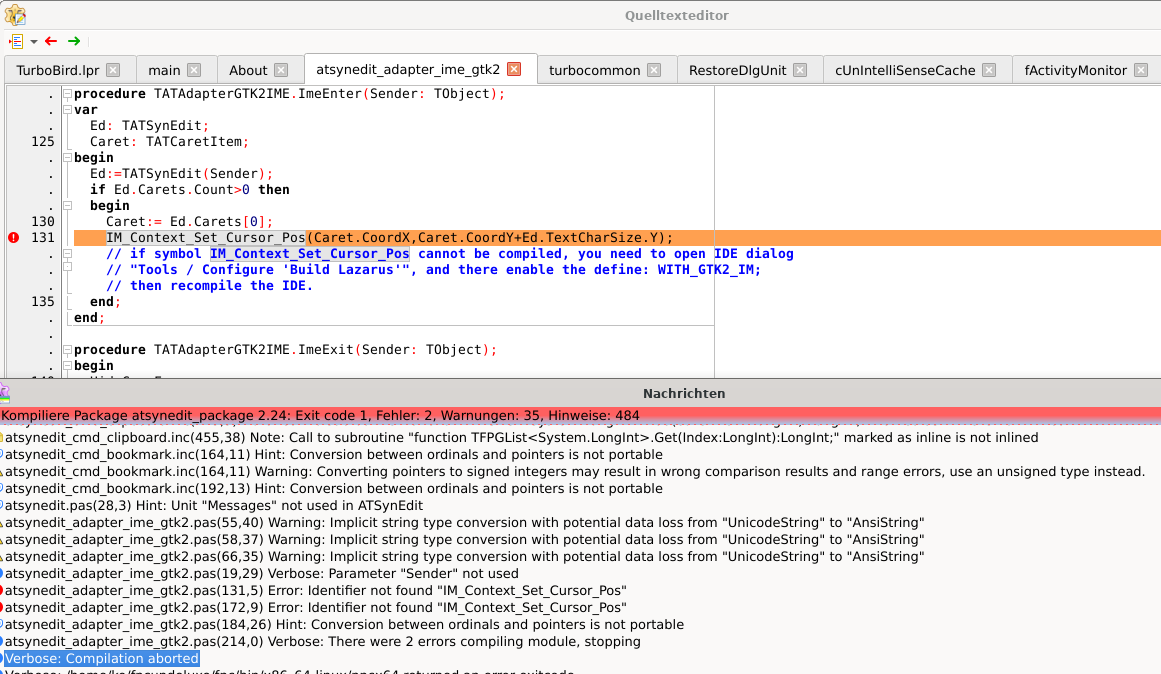Screen dimensions: 1161x674
Task: Switch to the turbocommon tab
Action: pyautogui.click(x=595, y=70)
